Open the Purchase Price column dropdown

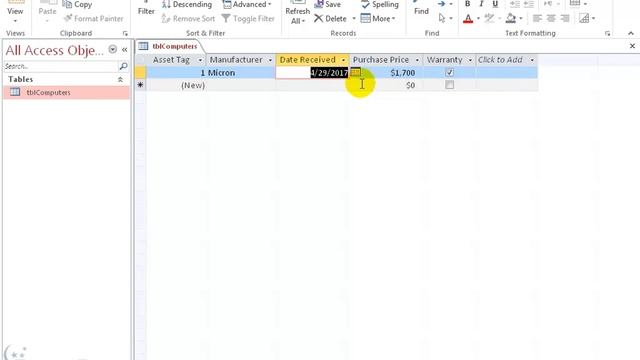417,60
